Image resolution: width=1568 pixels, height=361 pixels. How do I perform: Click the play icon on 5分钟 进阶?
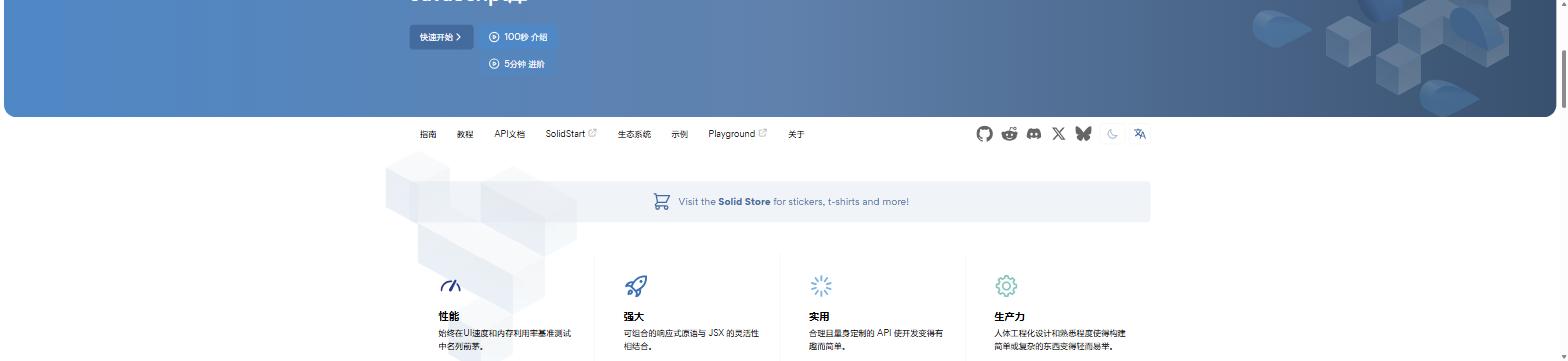[x=494, y=64]
